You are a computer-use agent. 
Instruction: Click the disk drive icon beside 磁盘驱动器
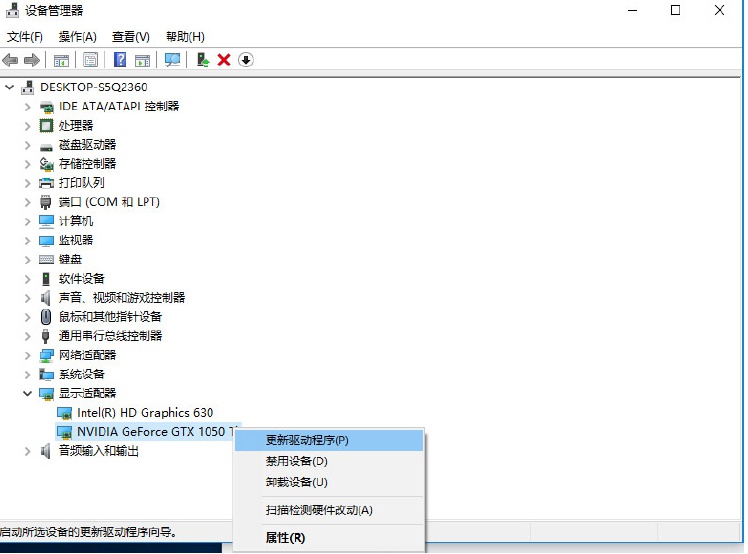coord(46,146)
